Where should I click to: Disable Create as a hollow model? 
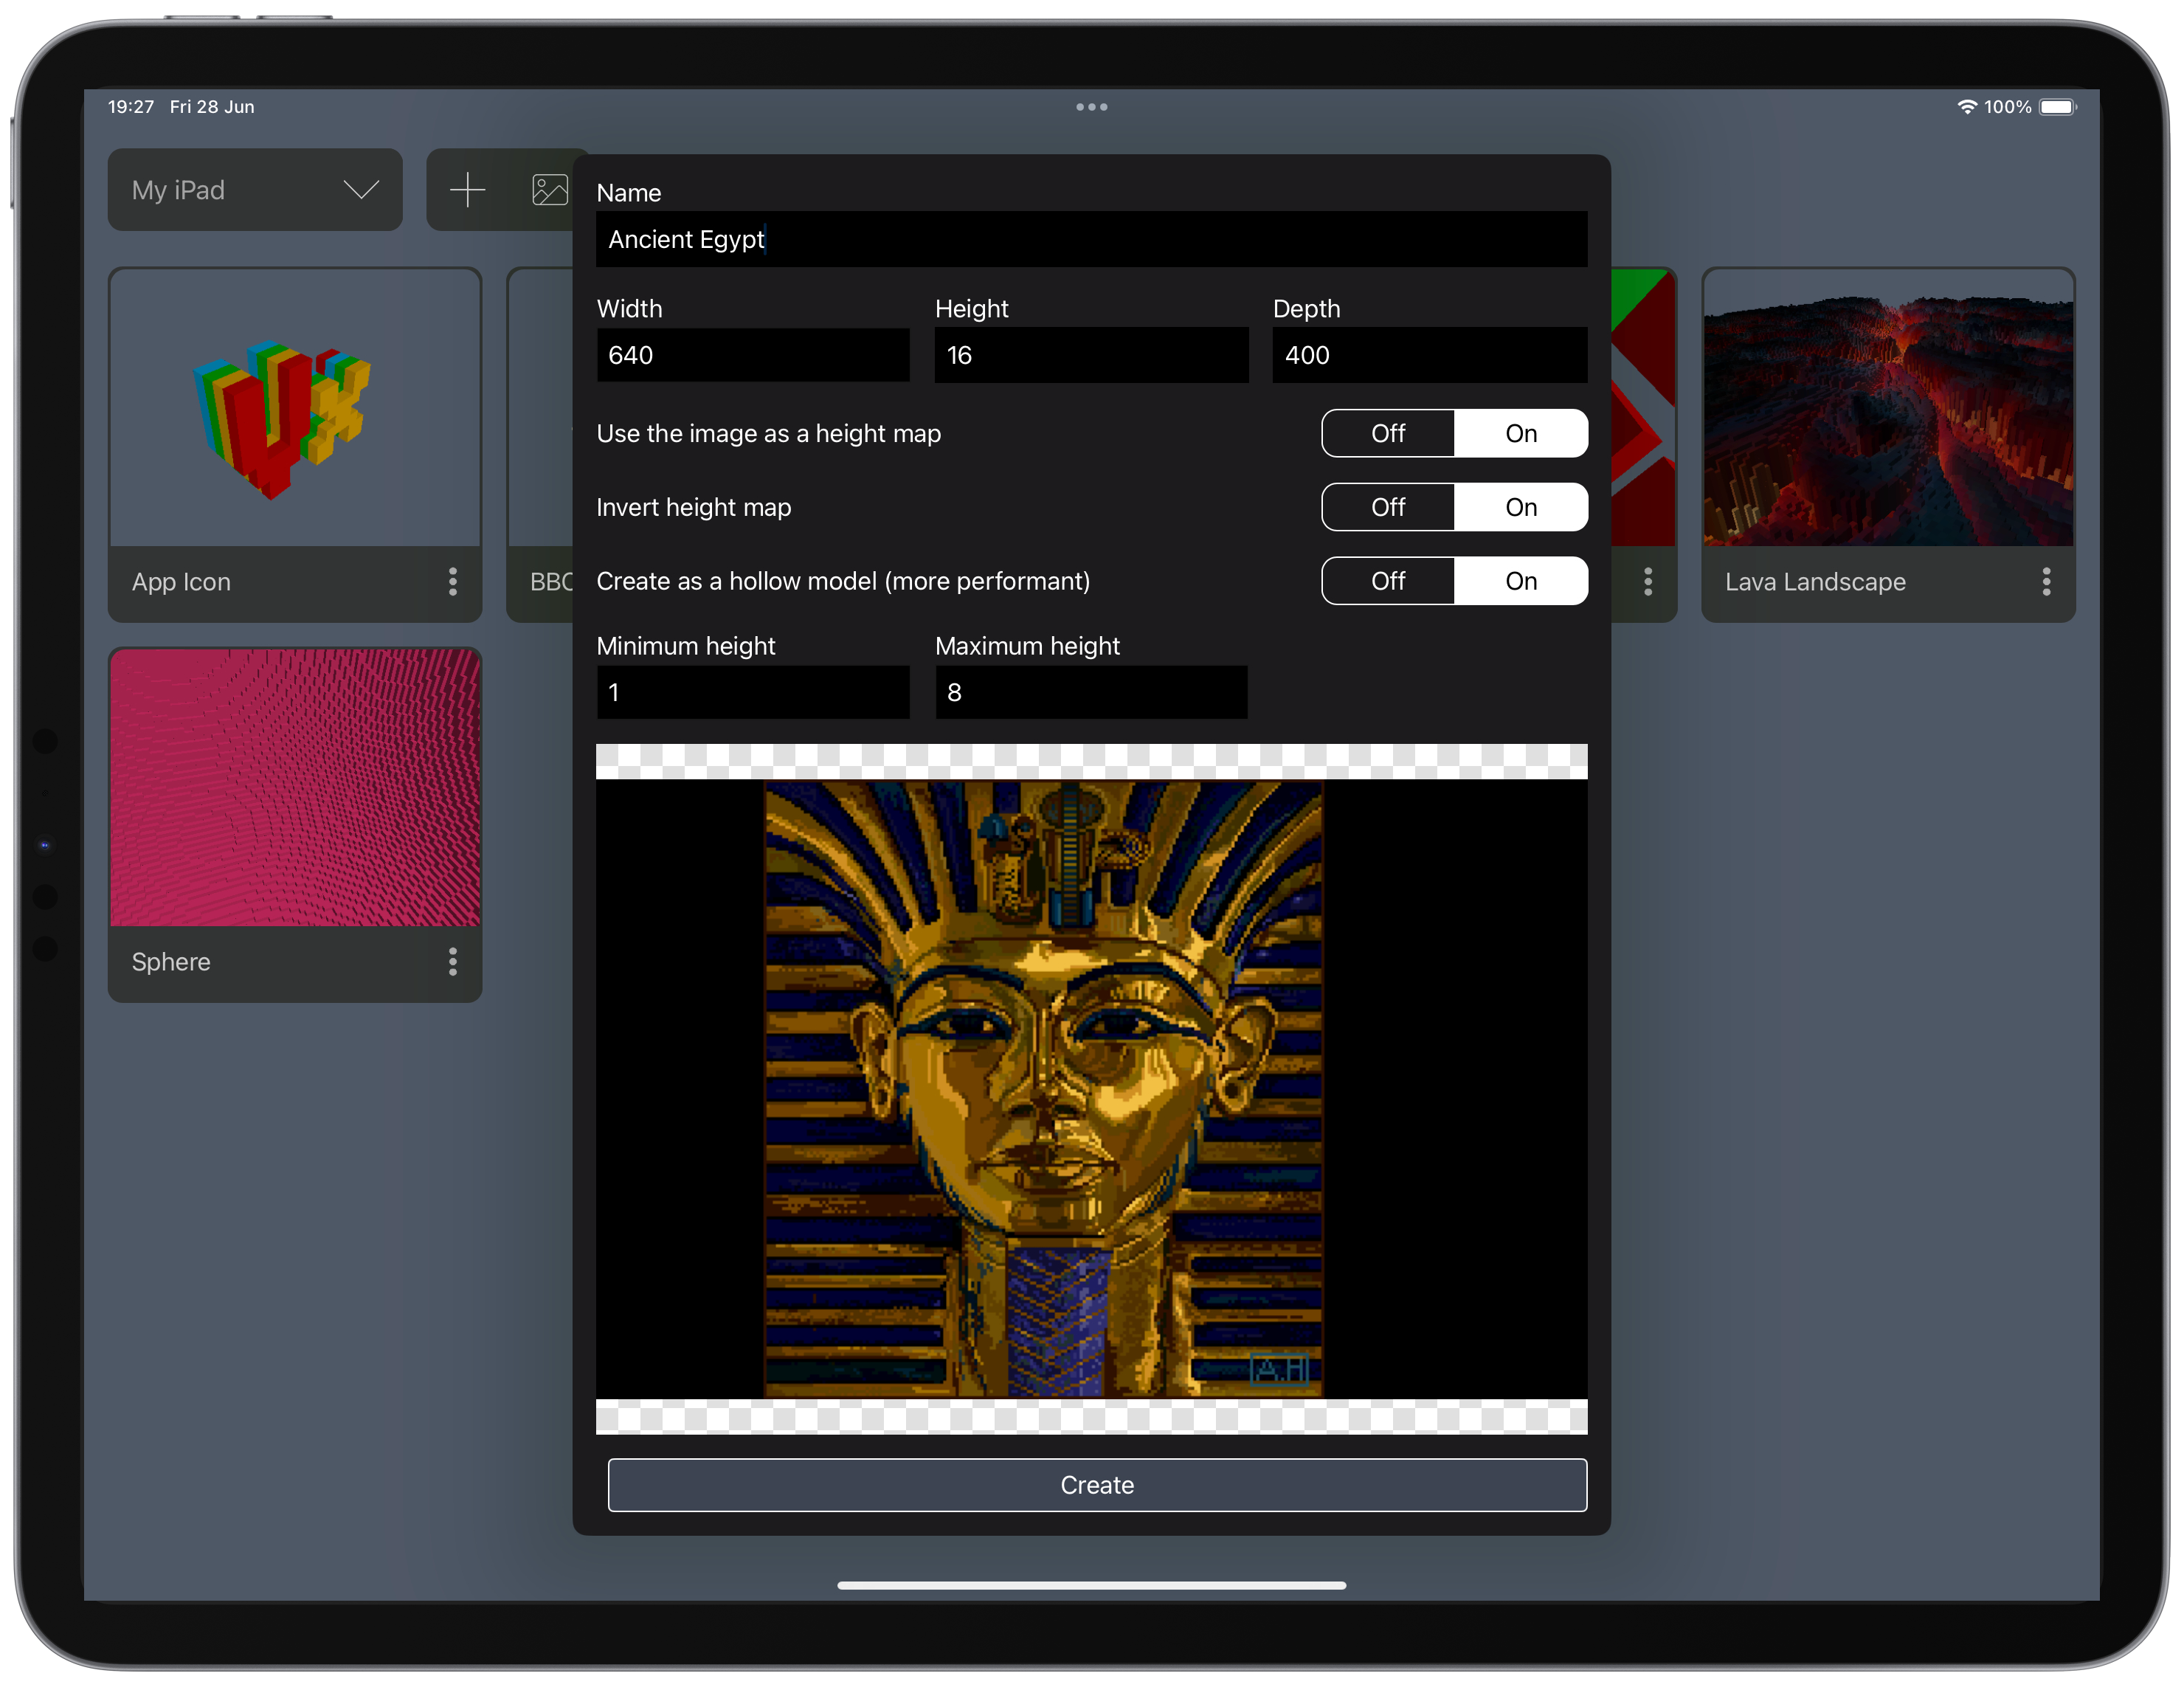click(x=1388, y=582)
